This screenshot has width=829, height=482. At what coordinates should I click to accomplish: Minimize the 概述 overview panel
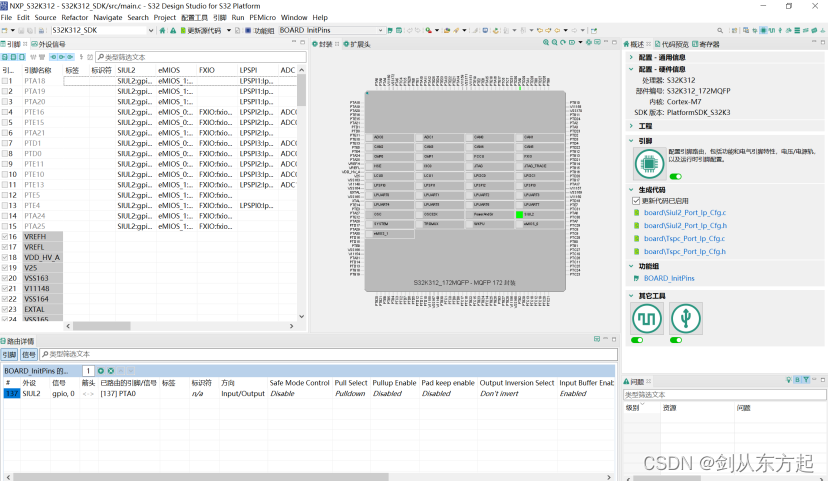(x=815, y=42)
